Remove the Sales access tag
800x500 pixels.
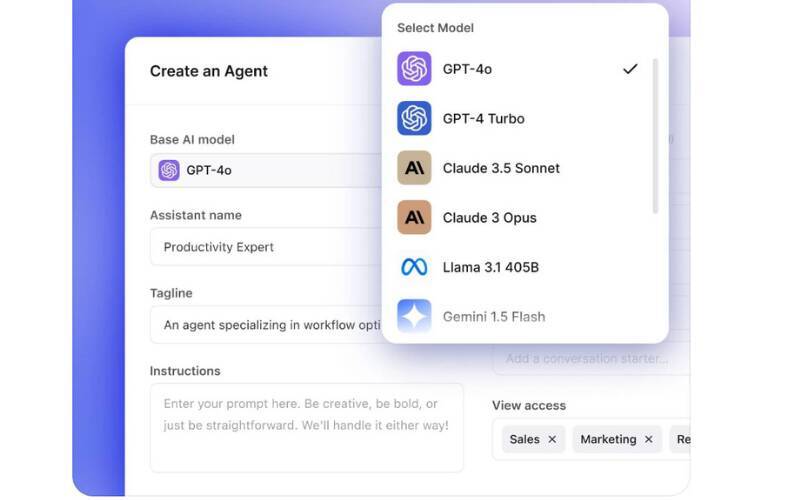coord(552,439)
